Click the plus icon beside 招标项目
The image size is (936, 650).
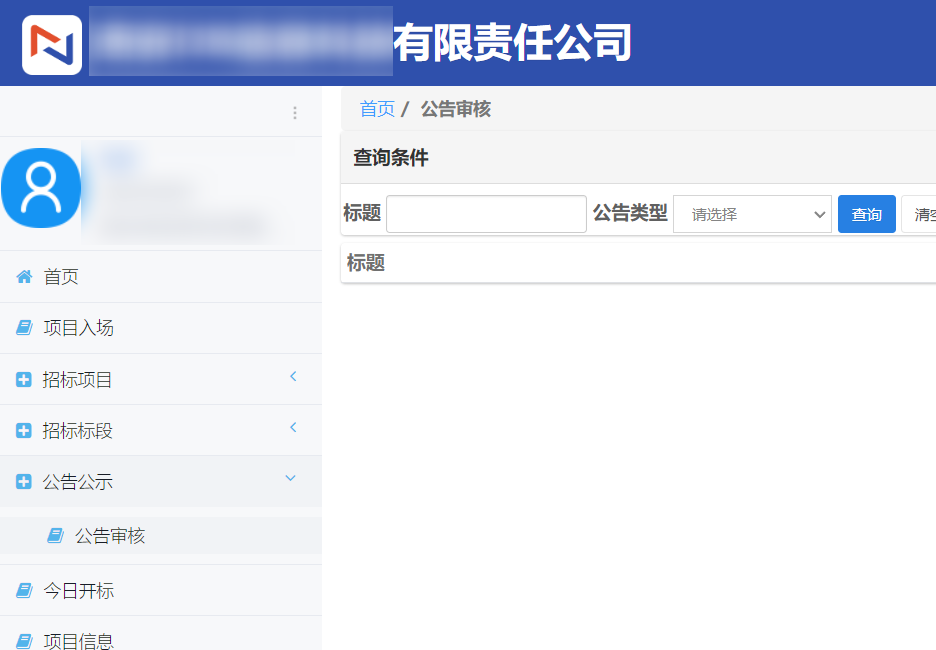click(24, 380)
